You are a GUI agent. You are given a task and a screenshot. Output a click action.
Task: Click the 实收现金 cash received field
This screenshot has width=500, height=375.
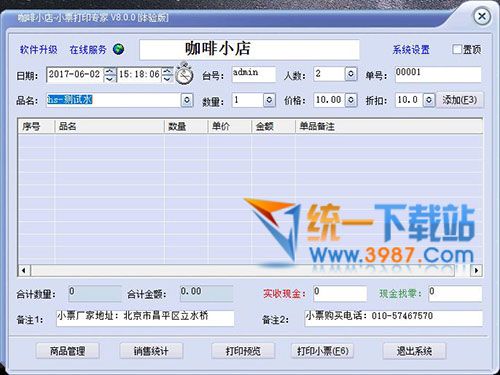click(x=340, y=293)
